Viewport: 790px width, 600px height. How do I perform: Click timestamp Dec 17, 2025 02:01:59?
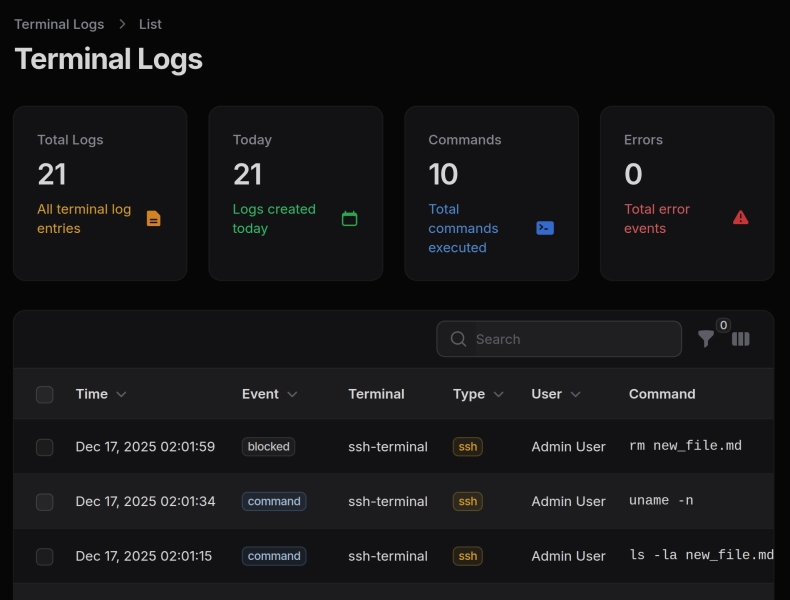[x=145, y=447]
